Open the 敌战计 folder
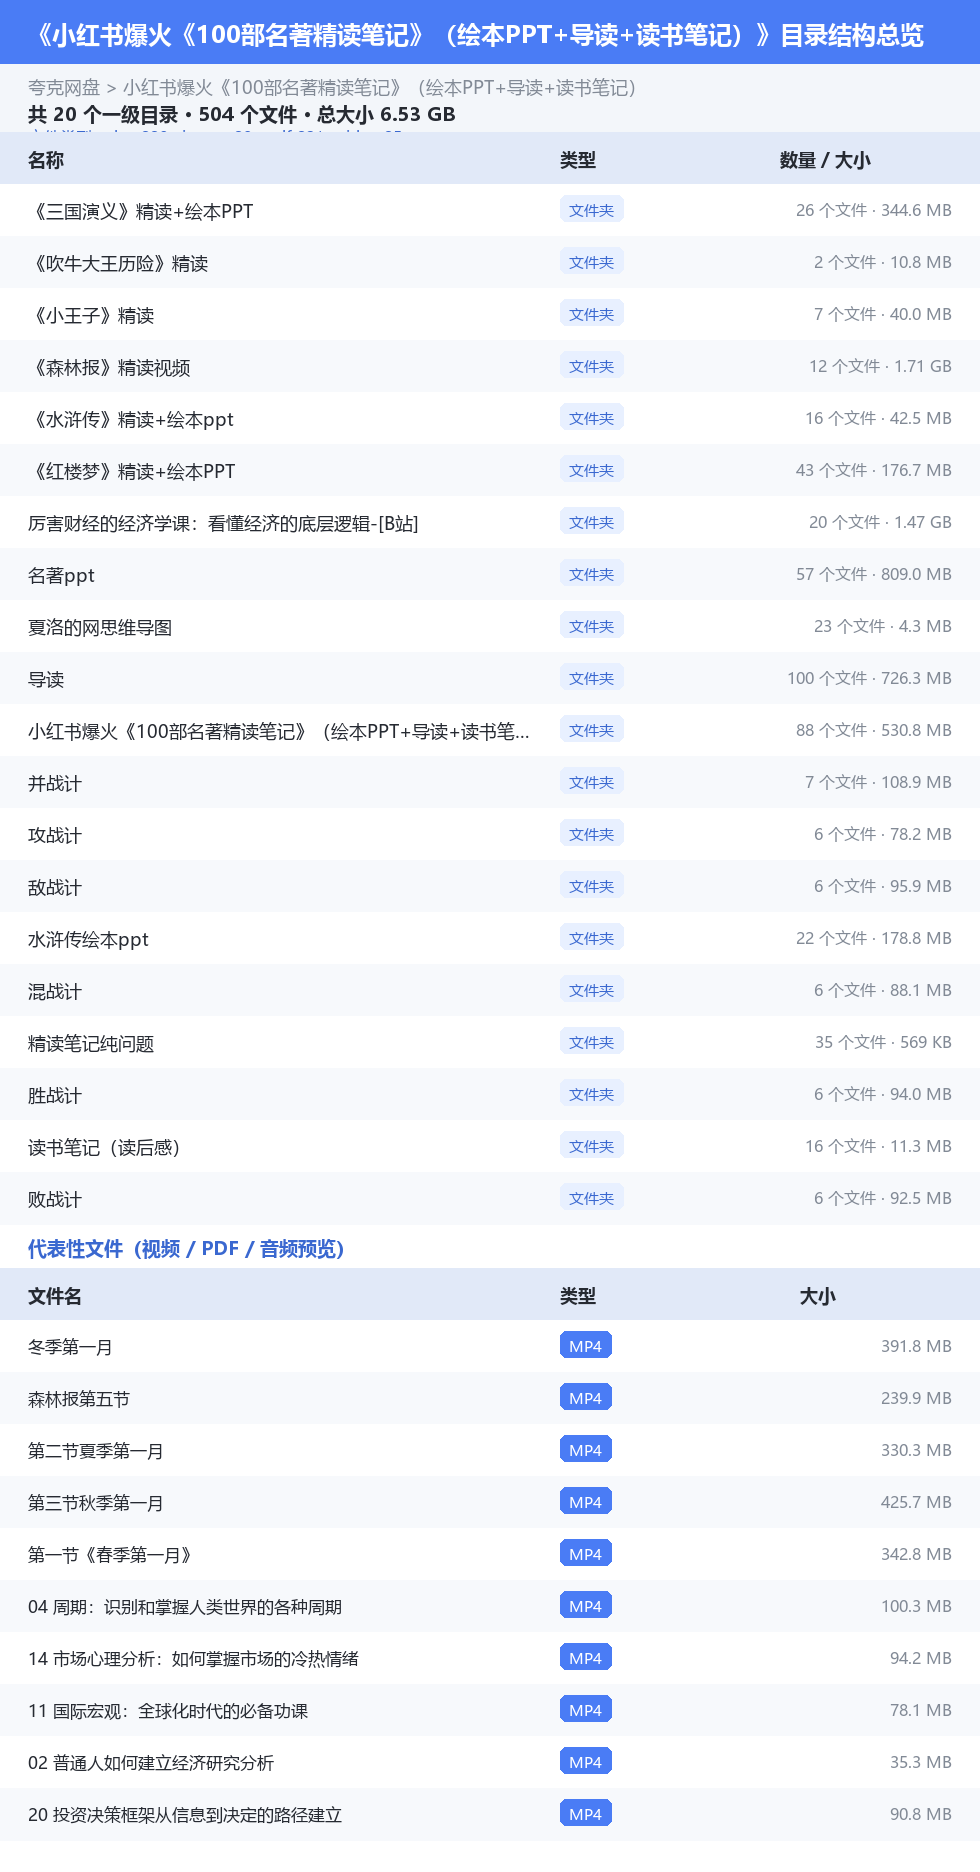The height and width of the screenshot is (1872, 980). click(55, 887)
